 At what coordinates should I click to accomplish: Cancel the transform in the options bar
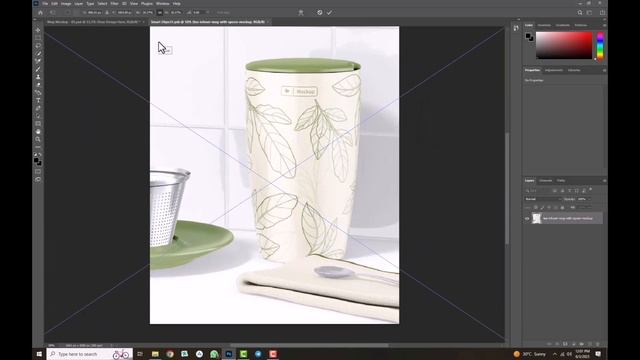(x=320, y=13)
